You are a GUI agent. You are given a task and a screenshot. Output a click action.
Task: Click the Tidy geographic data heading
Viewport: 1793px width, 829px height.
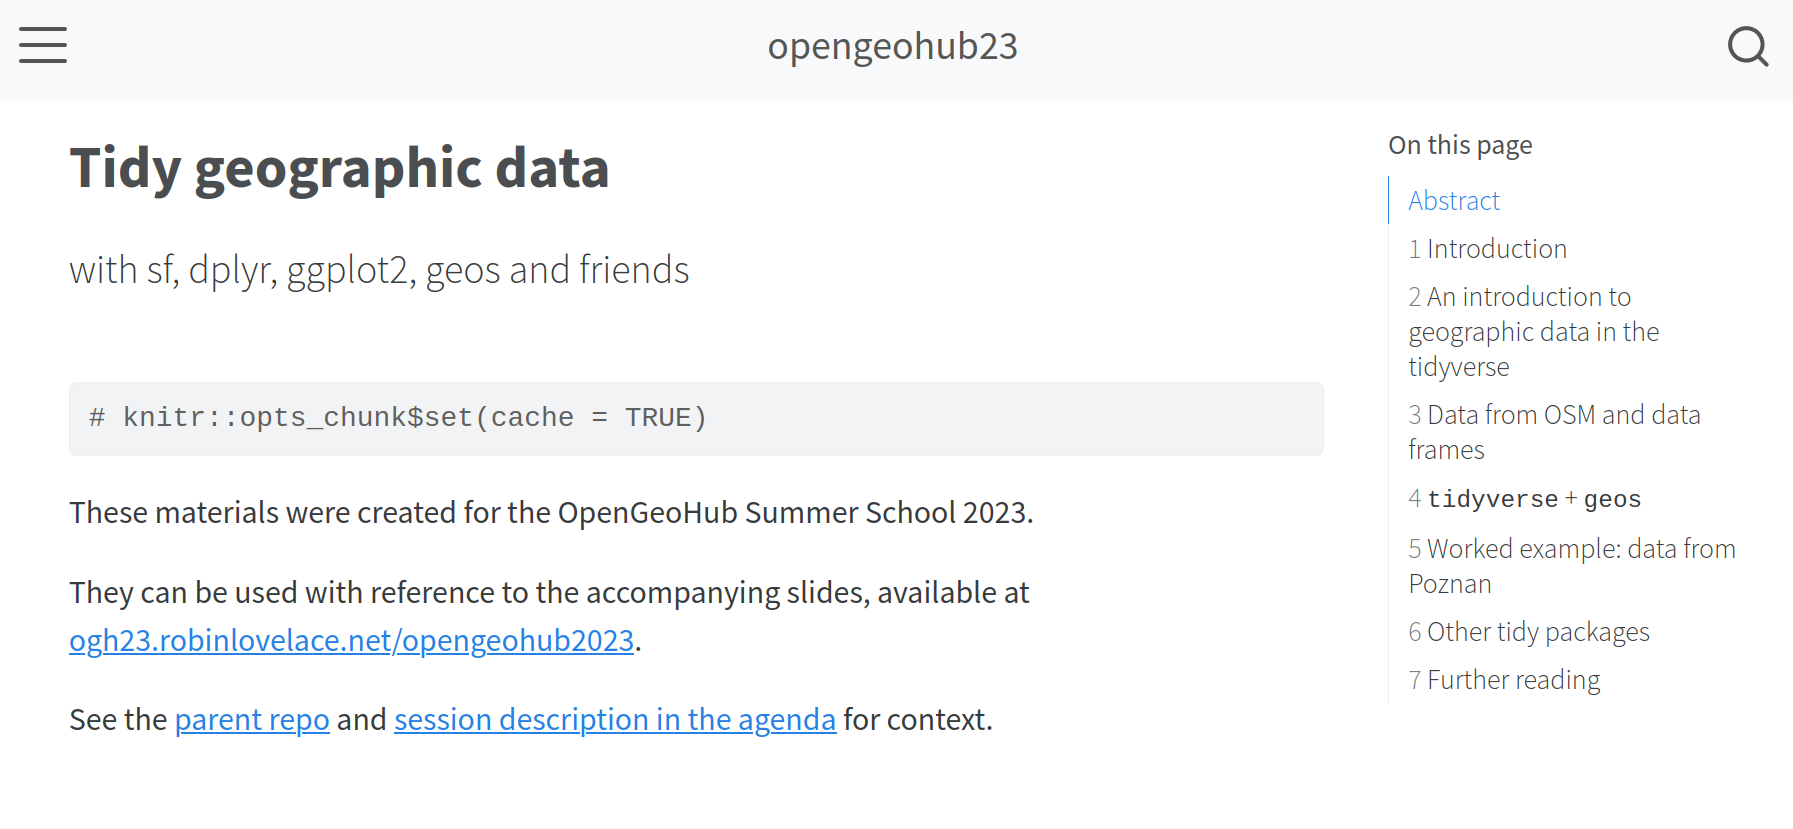(339, 168)
